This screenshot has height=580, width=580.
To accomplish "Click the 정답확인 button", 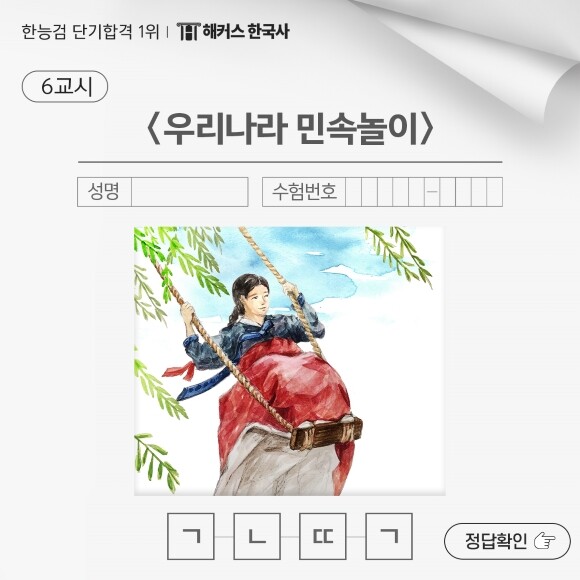I will pos(507,541).
